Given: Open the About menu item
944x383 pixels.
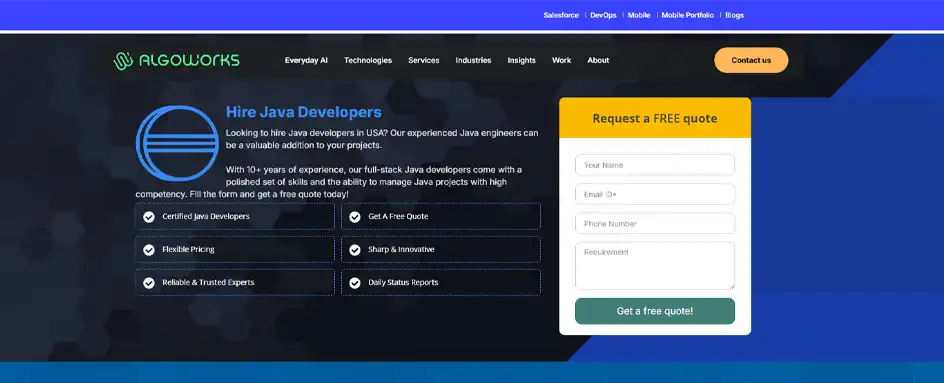Looking at the screenshot, I should click(598, 60).
